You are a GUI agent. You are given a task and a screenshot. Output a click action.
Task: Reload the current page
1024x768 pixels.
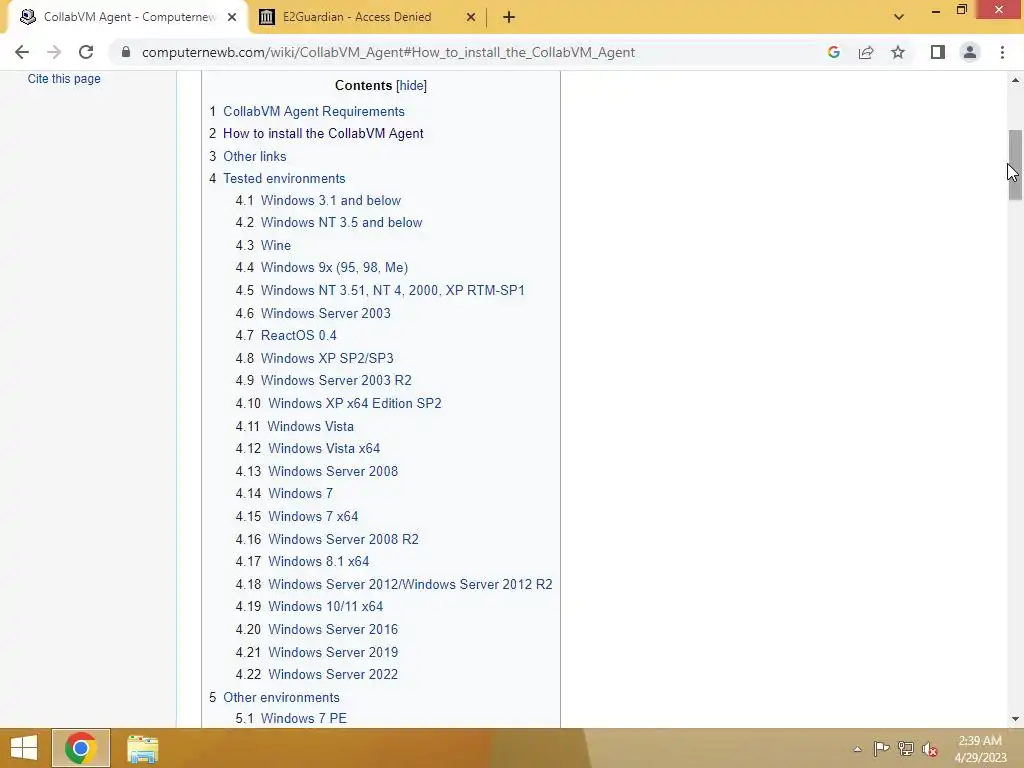click(86, 52)
